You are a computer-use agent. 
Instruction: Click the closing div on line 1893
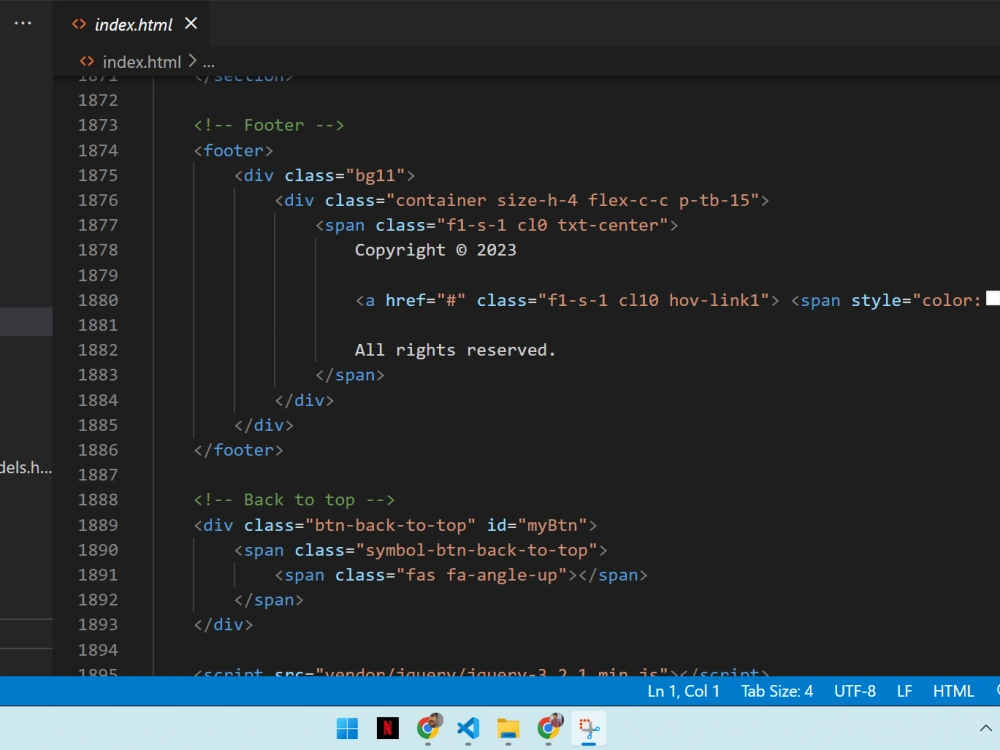223,625
